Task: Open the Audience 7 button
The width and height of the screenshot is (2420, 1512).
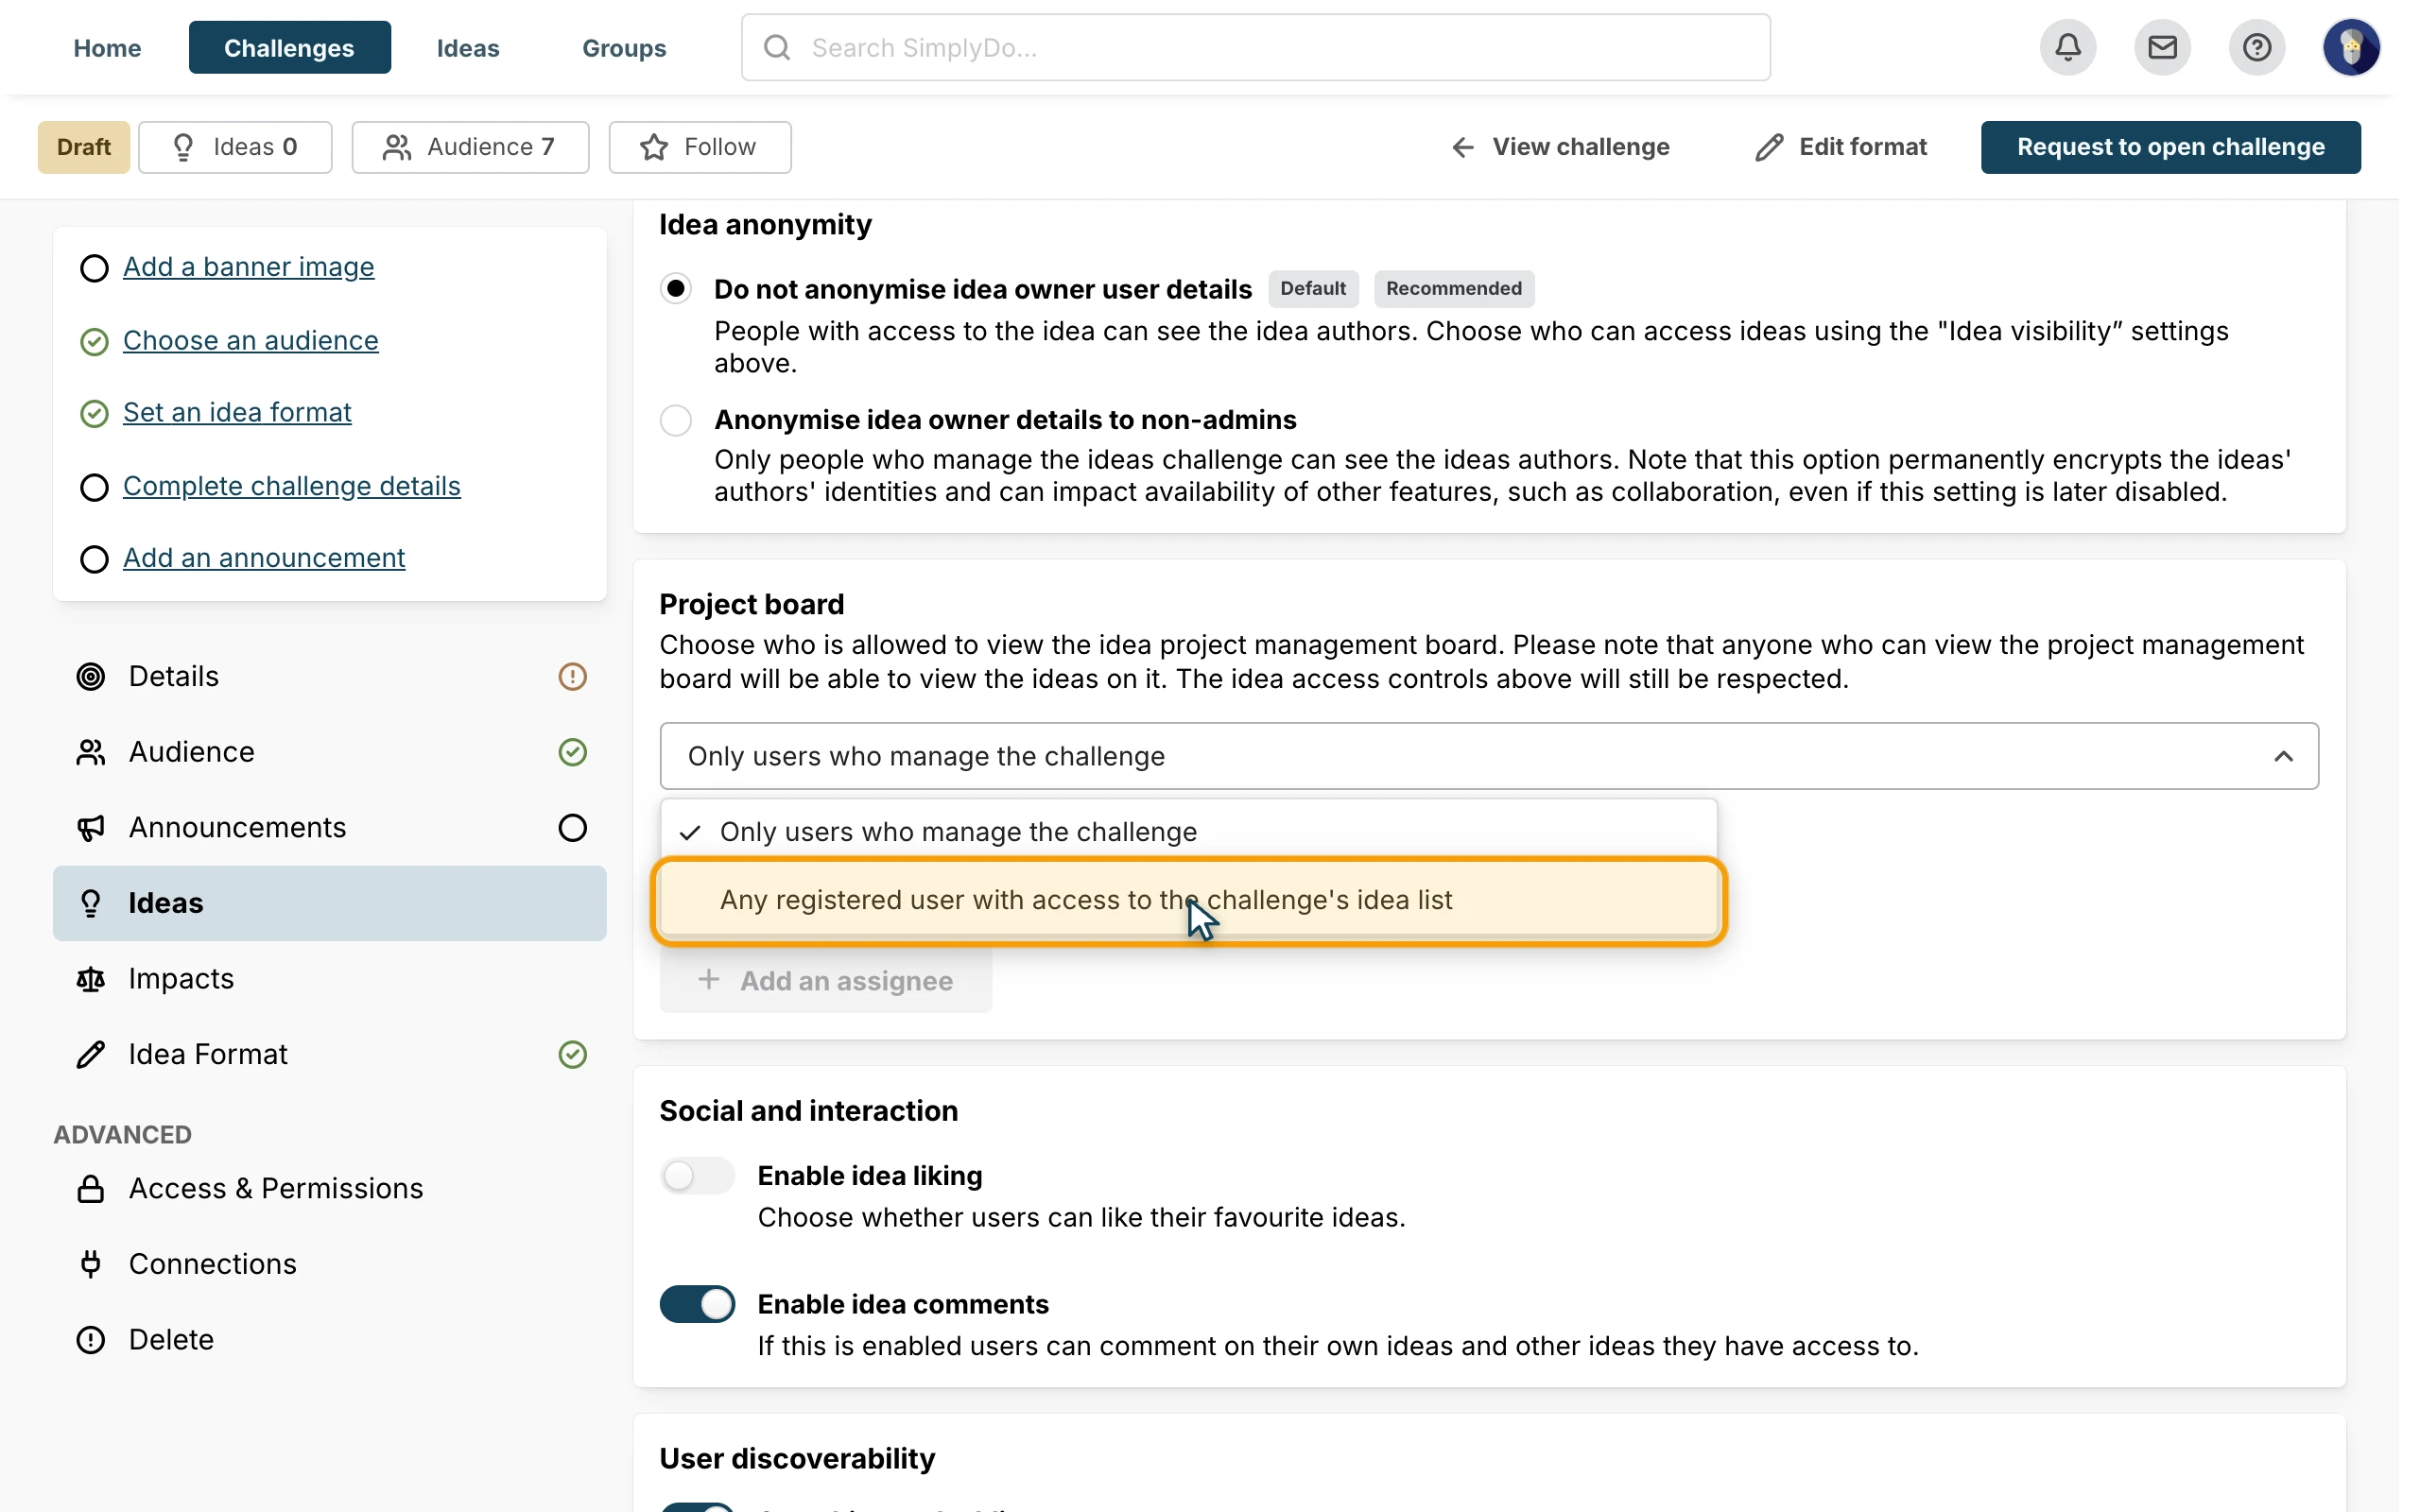Action: [470, 147]
